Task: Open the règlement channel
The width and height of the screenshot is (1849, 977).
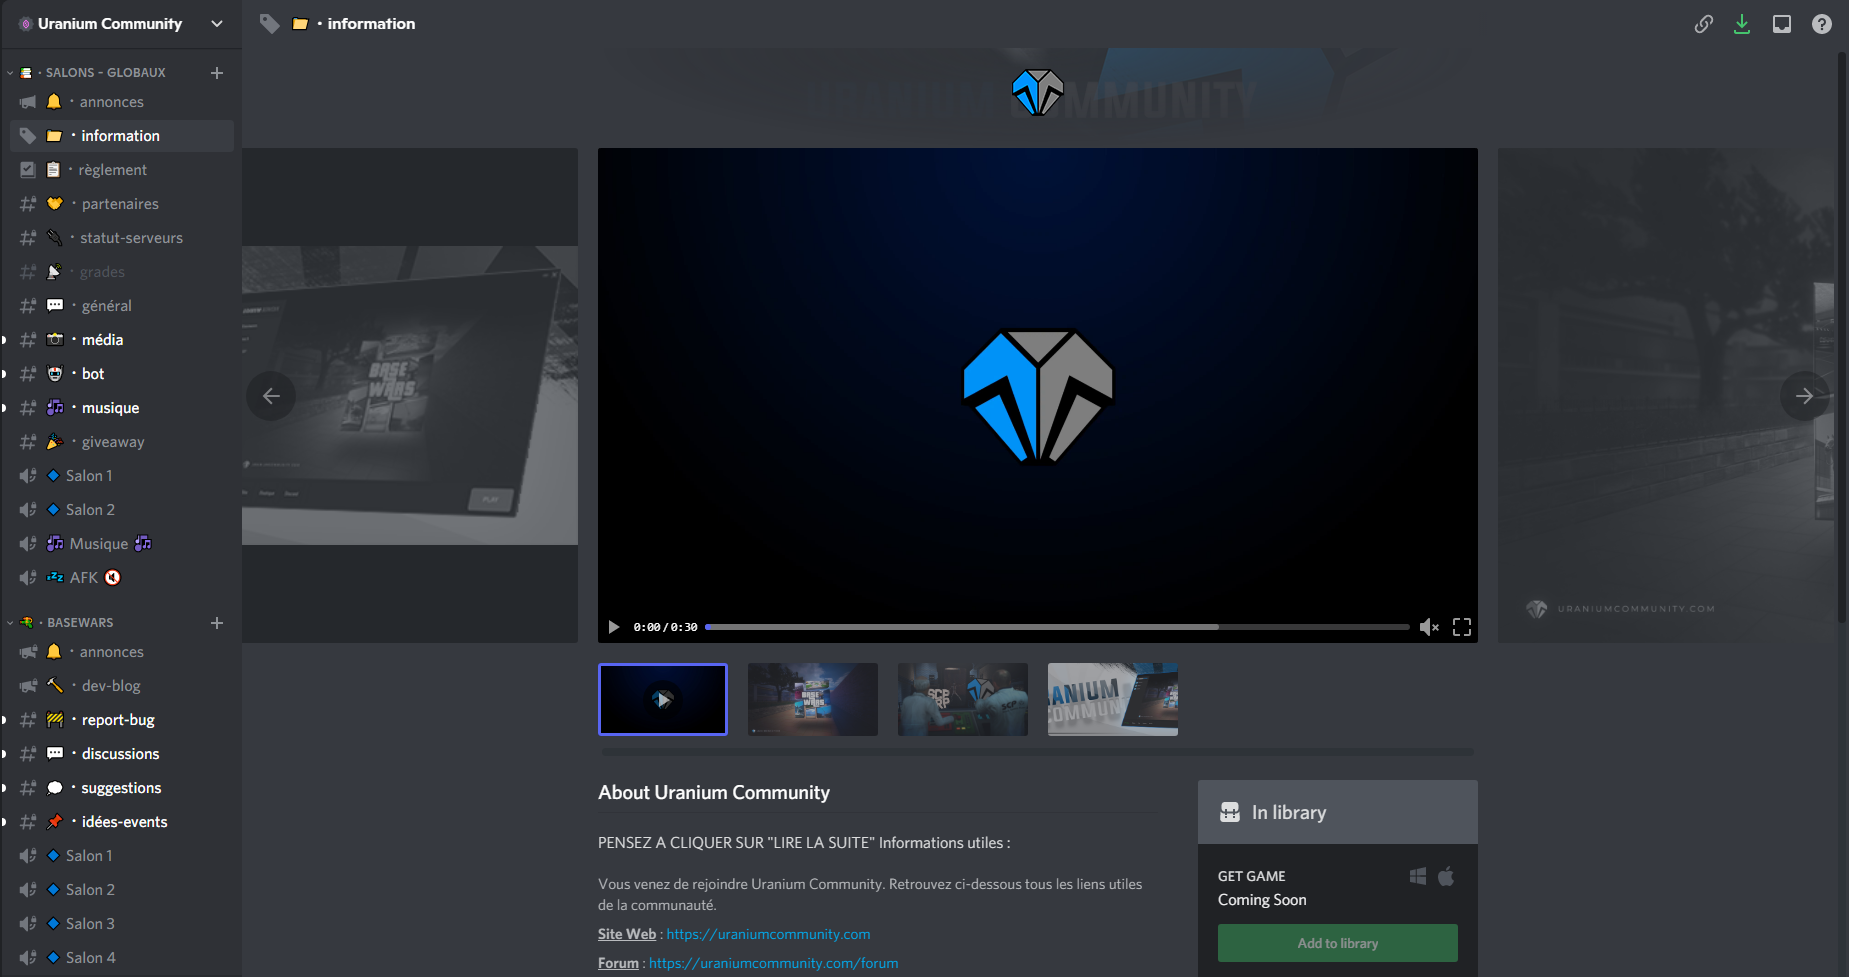Action: (121, 170)
